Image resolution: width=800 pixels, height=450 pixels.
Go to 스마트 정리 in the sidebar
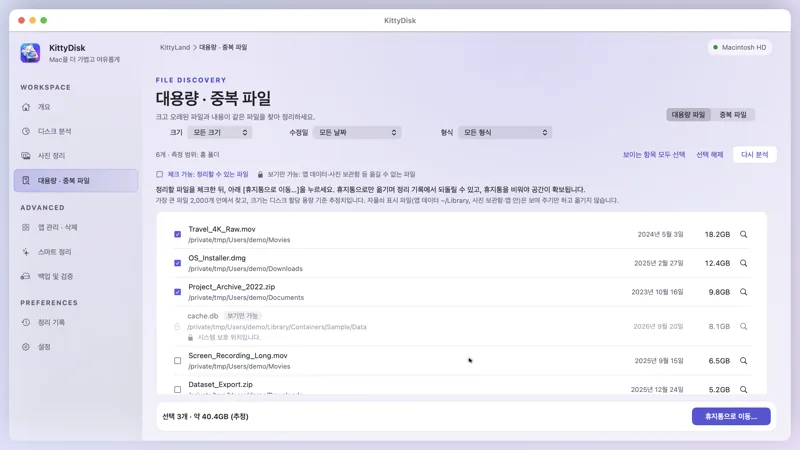pyautogui.click(x=76, y=252)
